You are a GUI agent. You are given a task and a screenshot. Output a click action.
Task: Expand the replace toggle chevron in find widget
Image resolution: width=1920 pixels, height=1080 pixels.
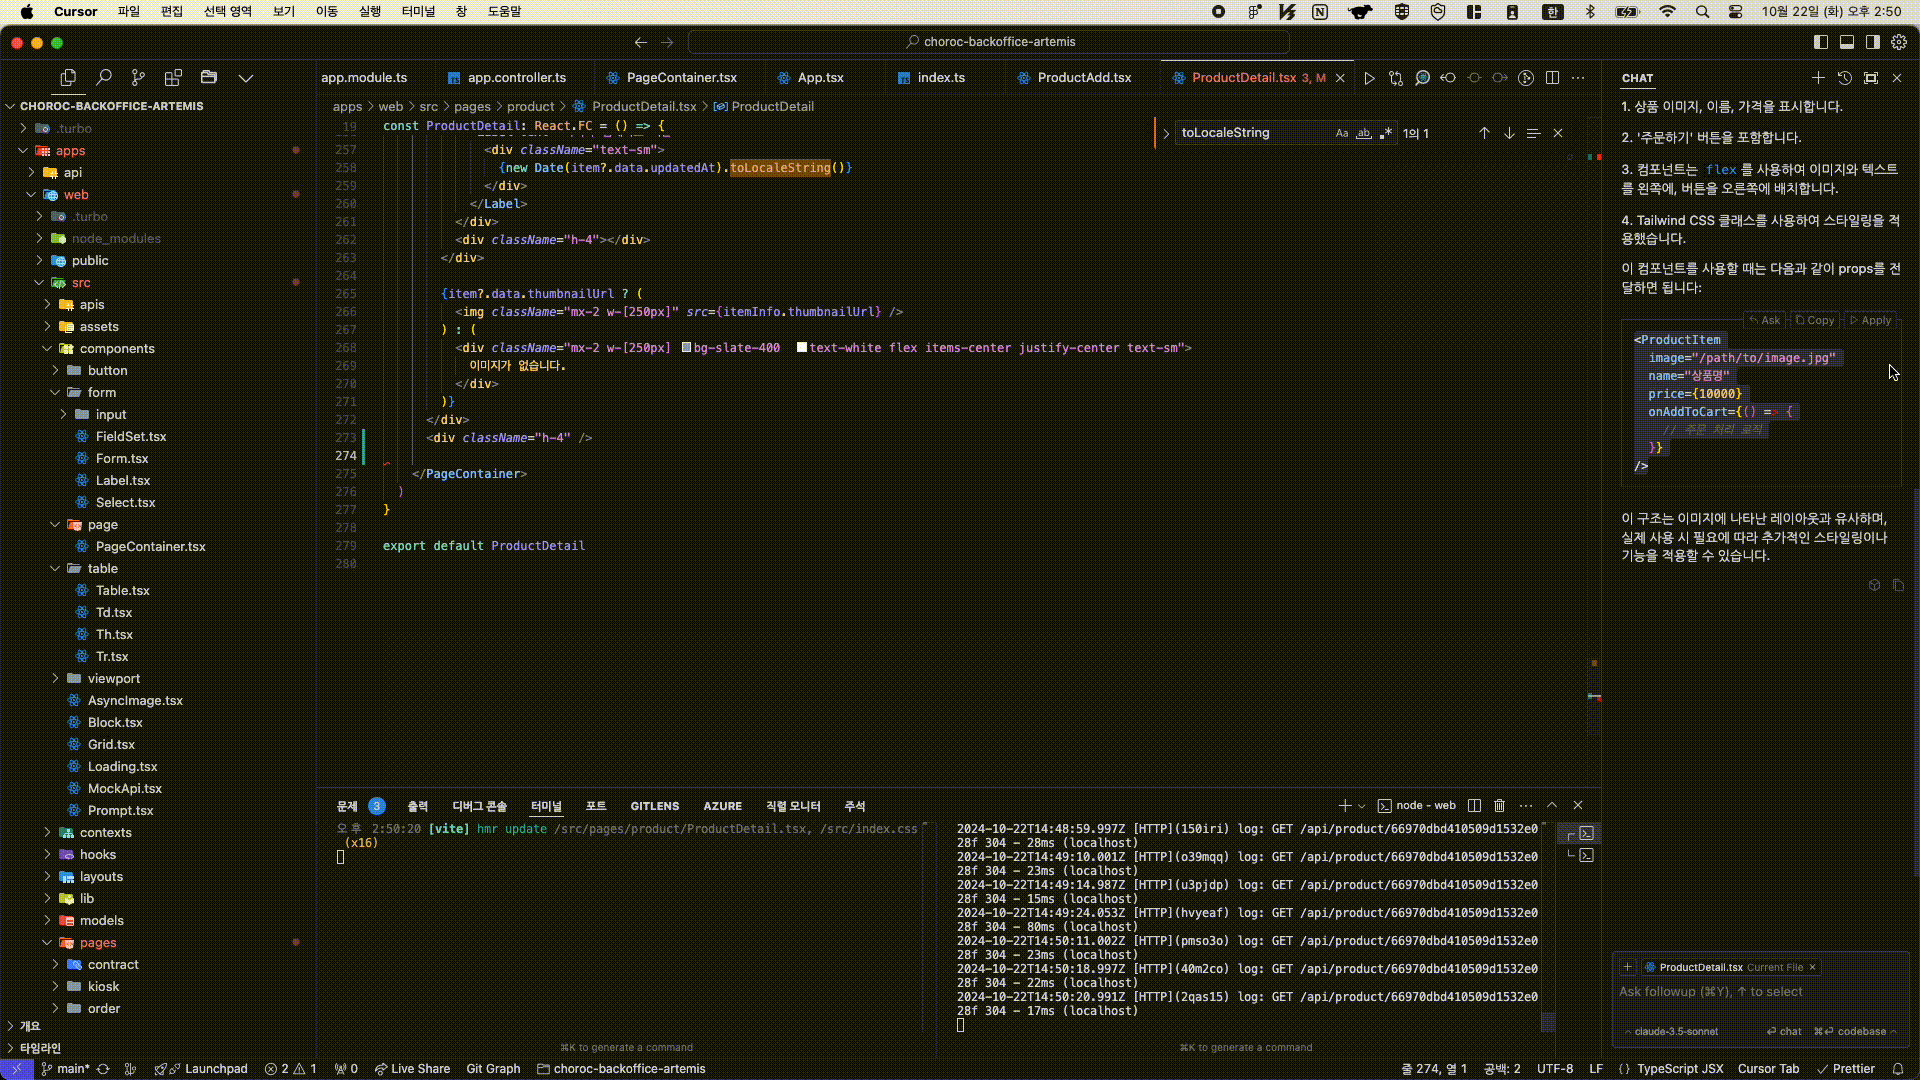(x=1166, y=133)
